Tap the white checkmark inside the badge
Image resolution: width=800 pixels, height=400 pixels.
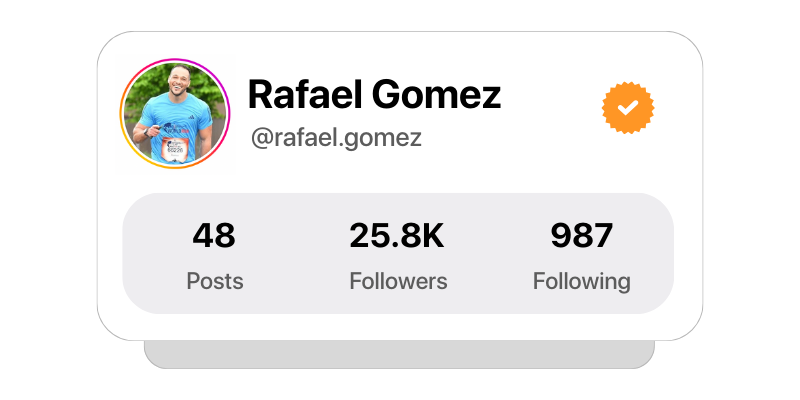pos(628,108)
